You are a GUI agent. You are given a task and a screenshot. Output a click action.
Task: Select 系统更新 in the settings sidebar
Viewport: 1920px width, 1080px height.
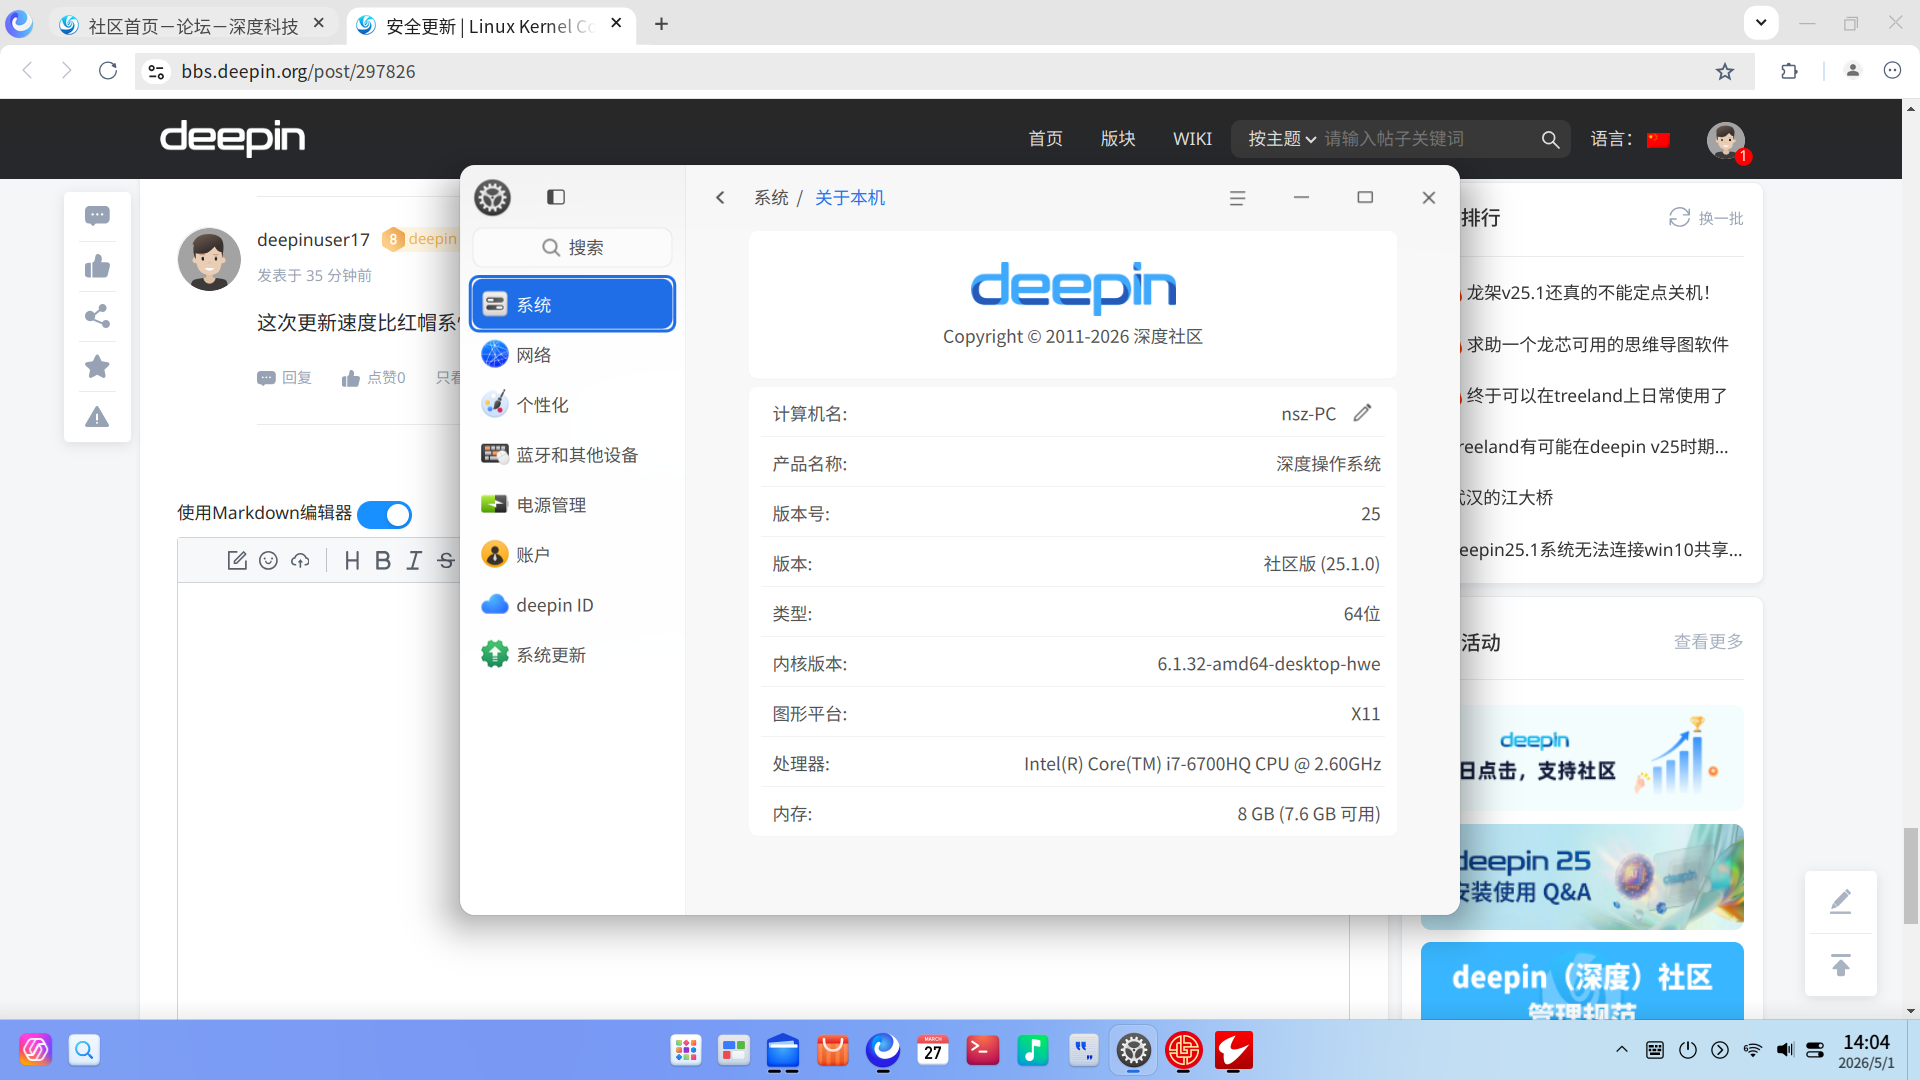[x=572, y=654]
